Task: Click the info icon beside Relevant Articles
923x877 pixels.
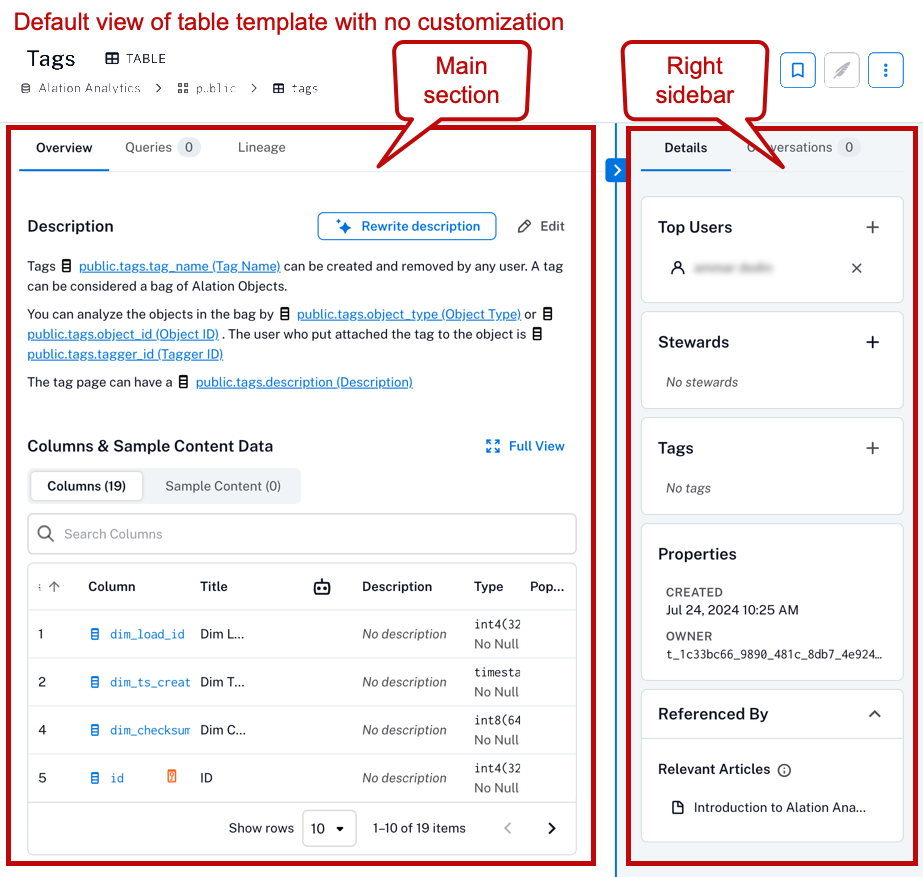Action: pyautogui.click(x=784, y=770)
